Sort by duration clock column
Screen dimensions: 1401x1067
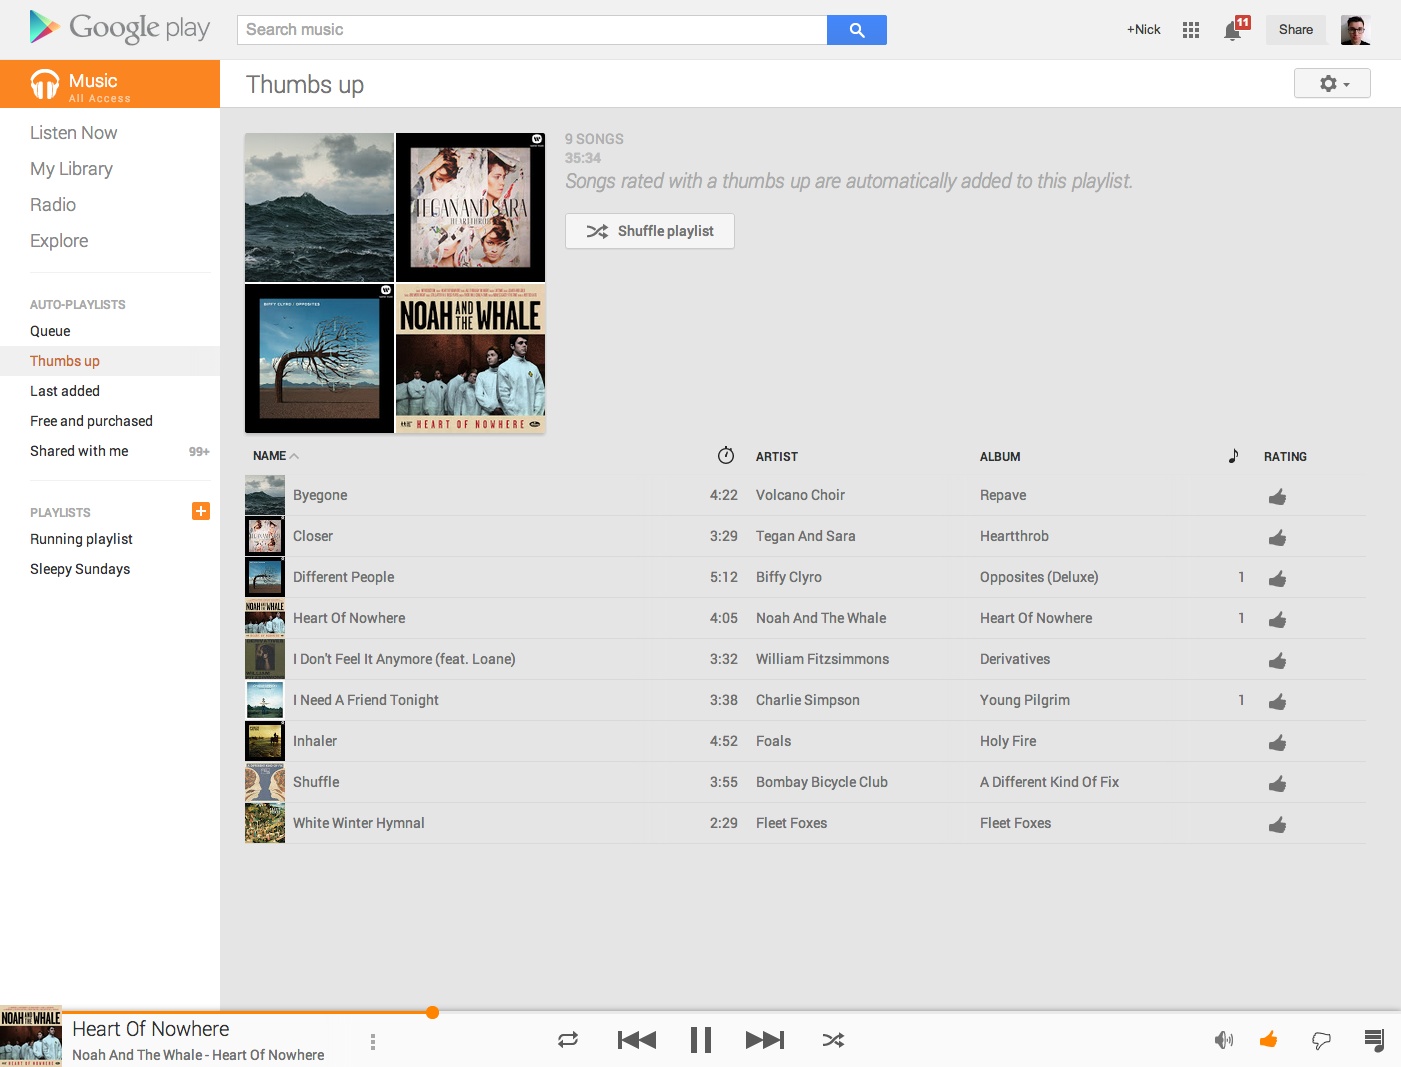(726, 456)
